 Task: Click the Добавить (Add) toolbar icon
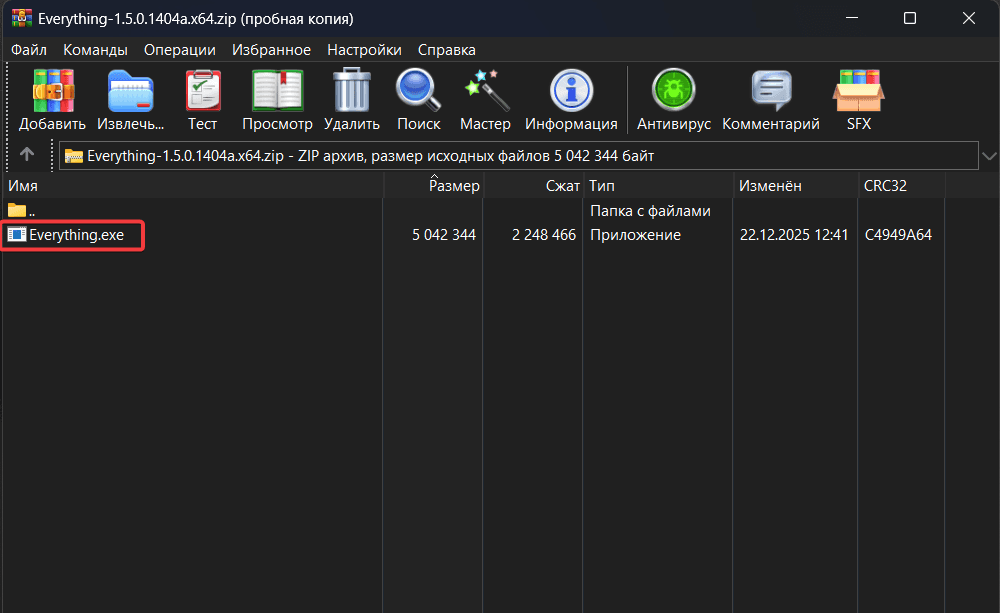point(53,91)
